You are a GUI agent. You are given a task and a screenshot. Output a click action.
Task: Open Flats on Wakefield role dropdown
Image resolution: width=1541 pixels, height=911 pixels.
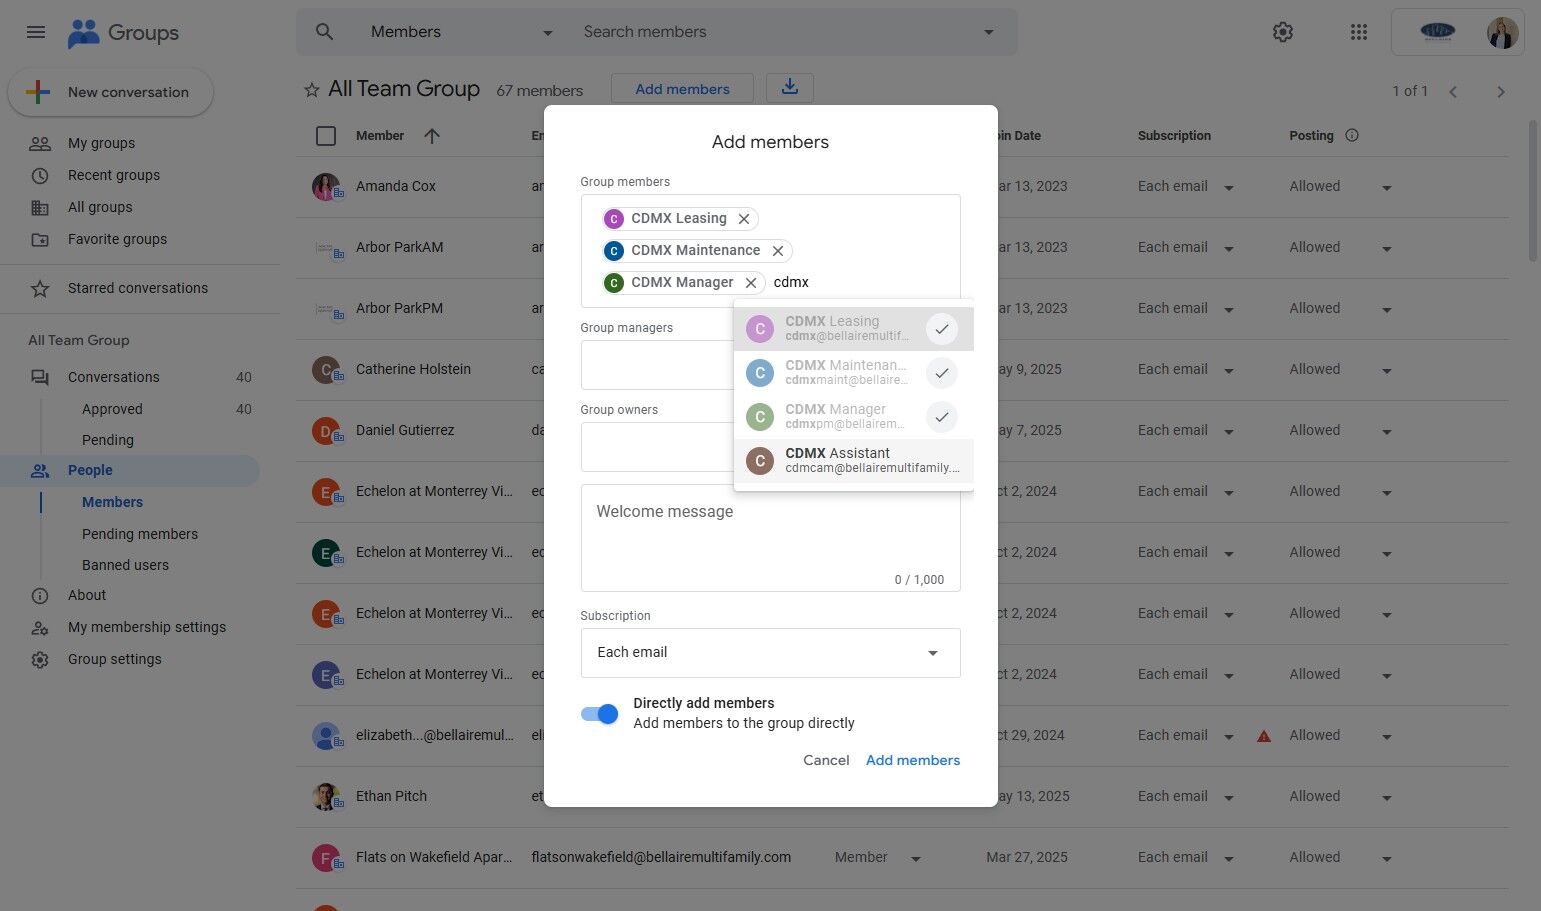(915, 859)
